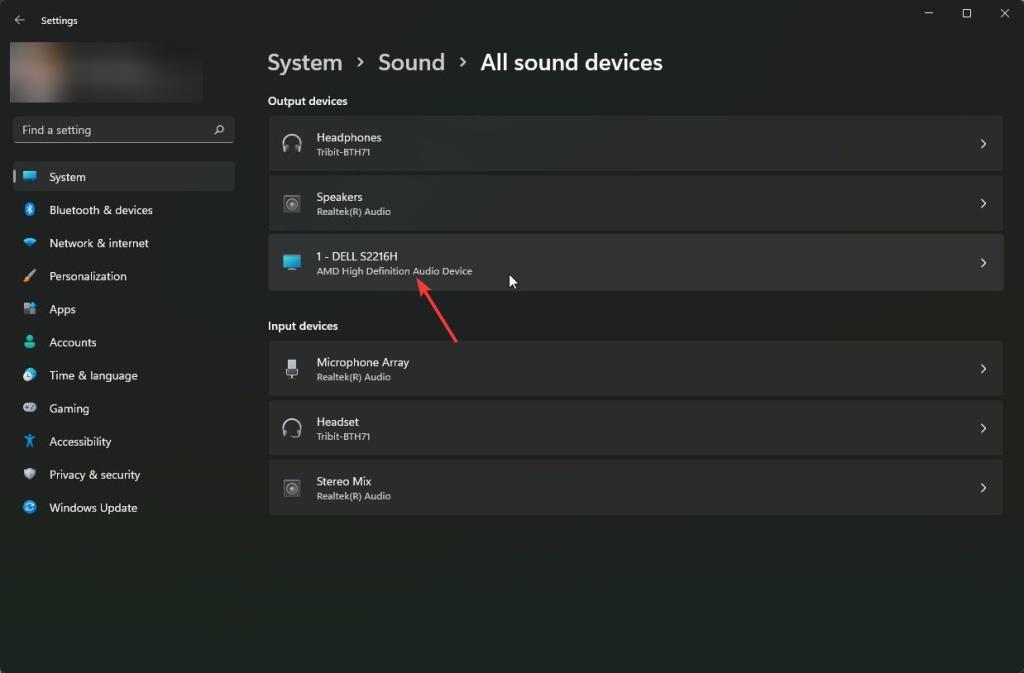The image size is (1024, 673).
Task: Expand Speakers row chevron
Action: [983, 204]
